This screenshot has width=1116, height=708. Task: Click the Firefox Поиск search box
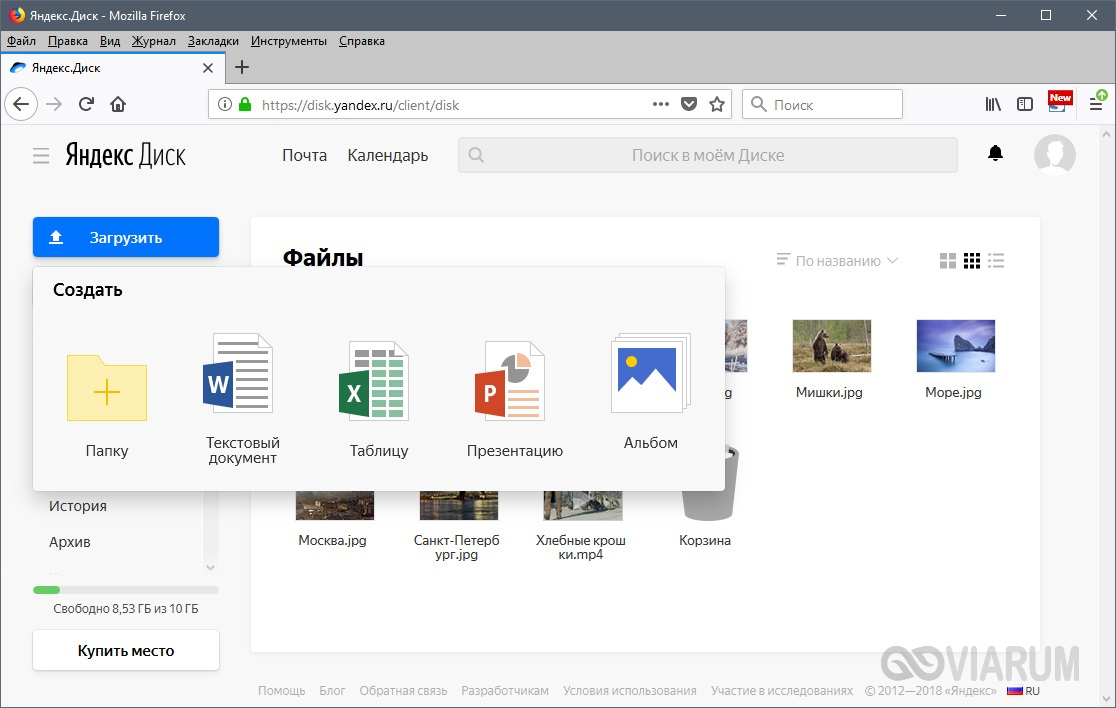822,105
